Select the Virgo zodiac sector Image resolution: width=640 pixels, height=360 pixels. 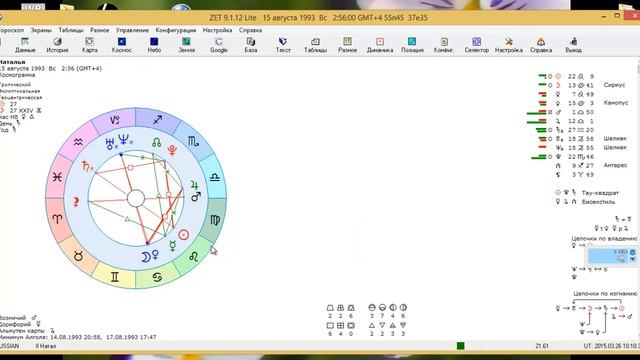(x=215, y=220)
